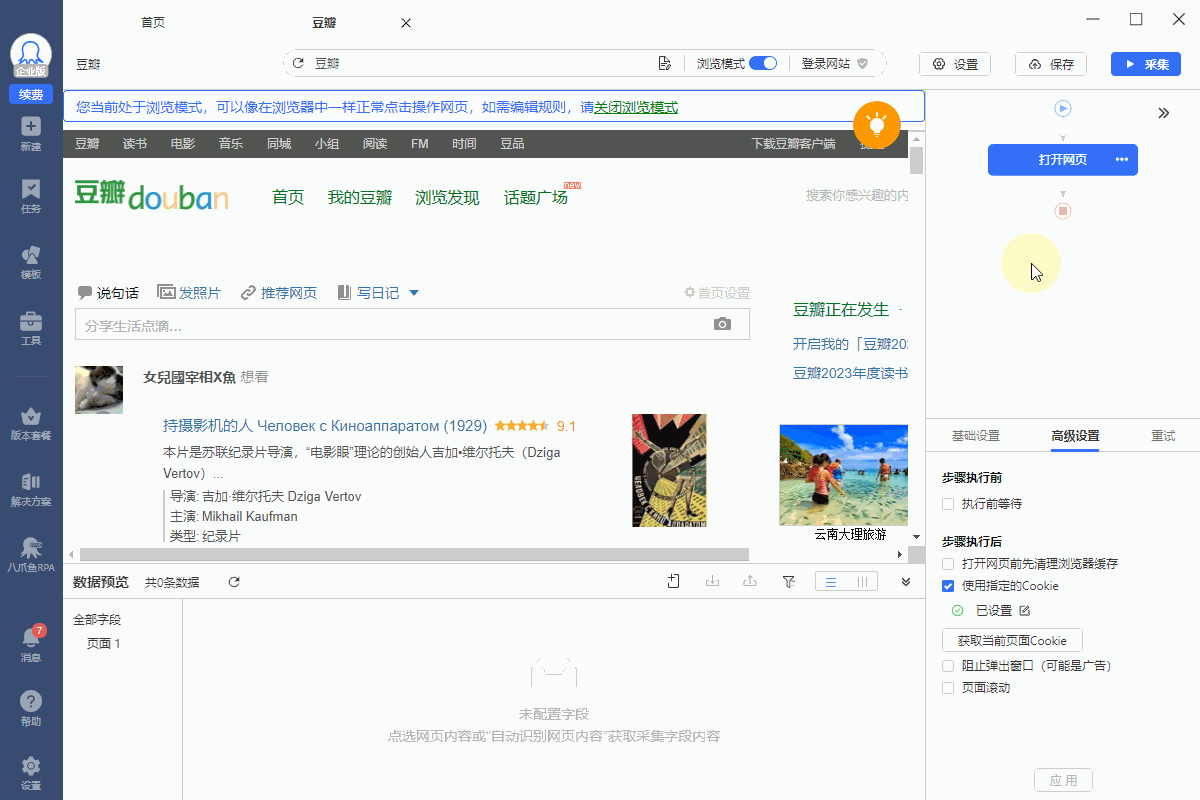Click the 云南大理旅游 beach photo
This screenshot has width=1200, height=800.
coord(843,475)
